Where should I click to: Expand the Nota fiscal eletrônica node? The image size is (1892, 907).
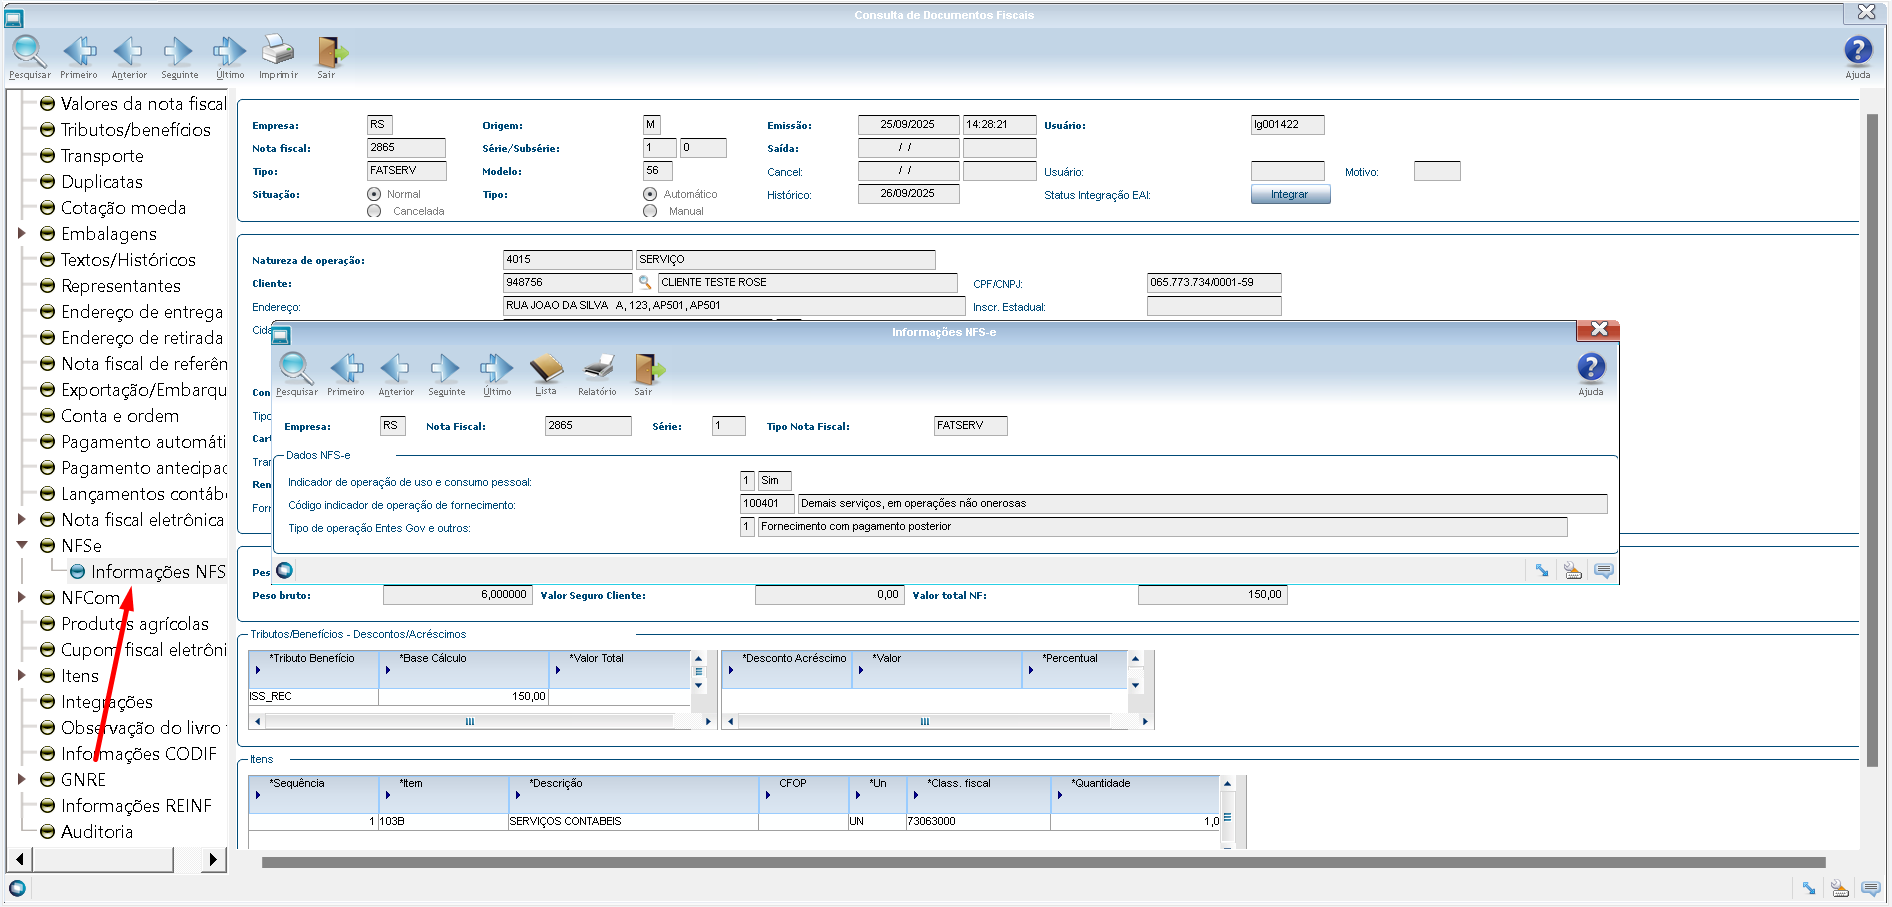21,519
